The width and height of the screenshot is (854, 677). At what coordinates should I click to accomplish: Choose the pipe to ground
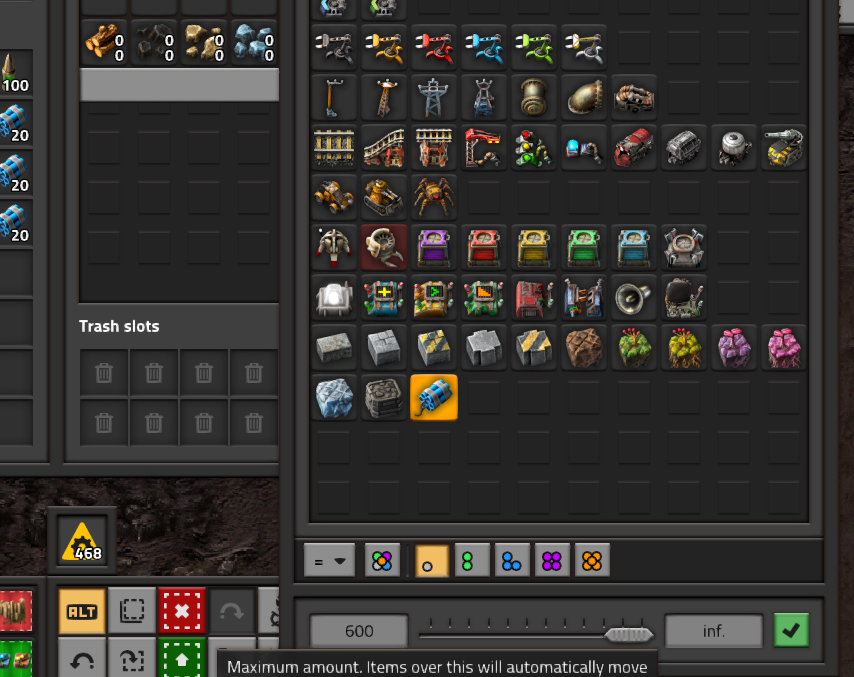(x=584, y=97)
